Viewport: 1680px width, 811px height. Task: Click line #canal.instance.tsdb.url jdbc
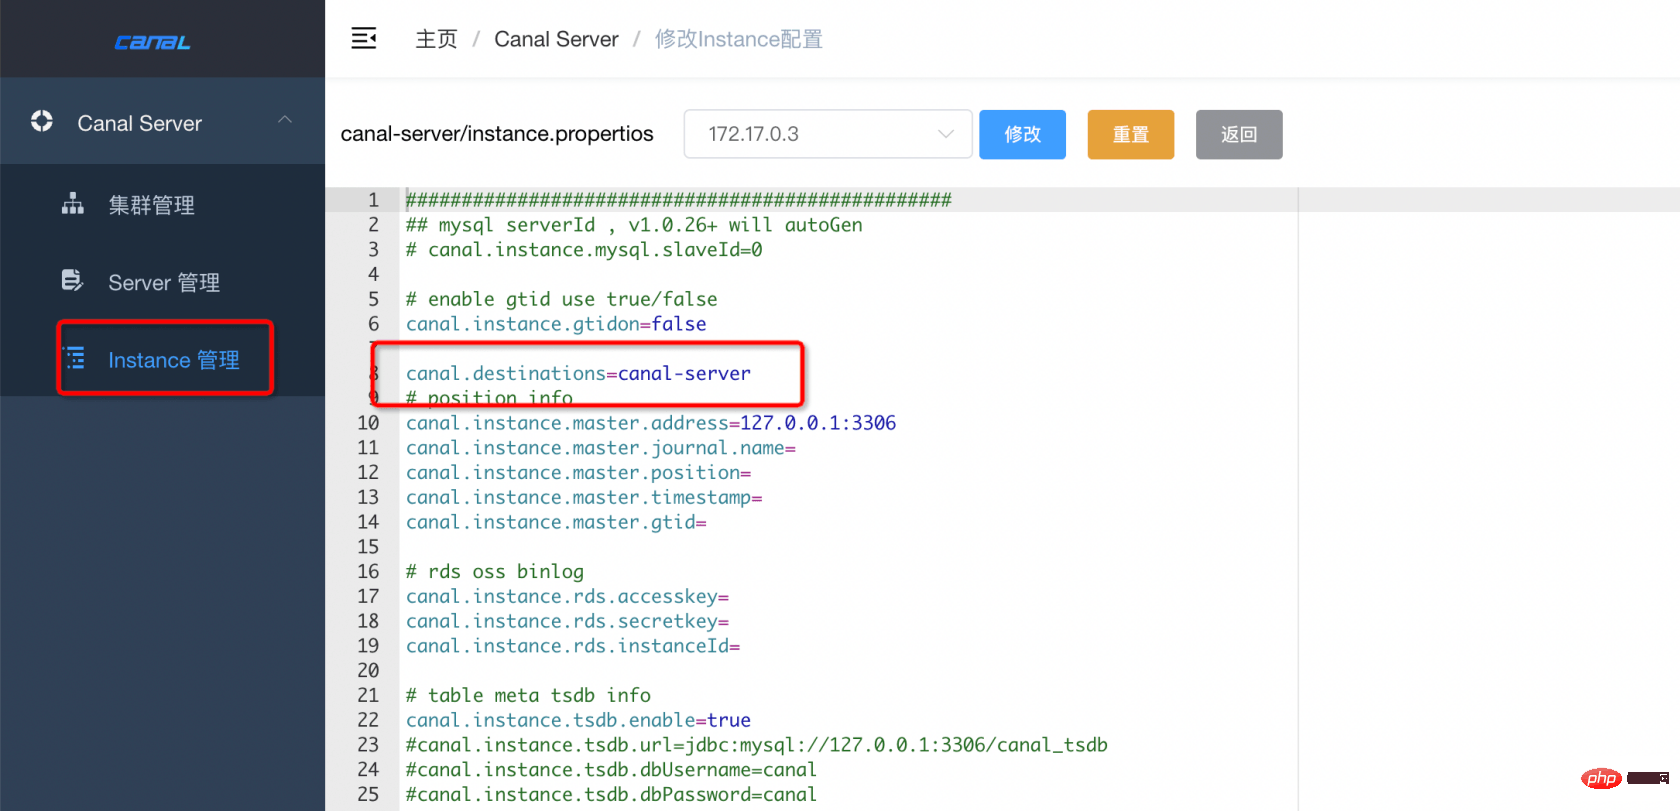[757, 745]
